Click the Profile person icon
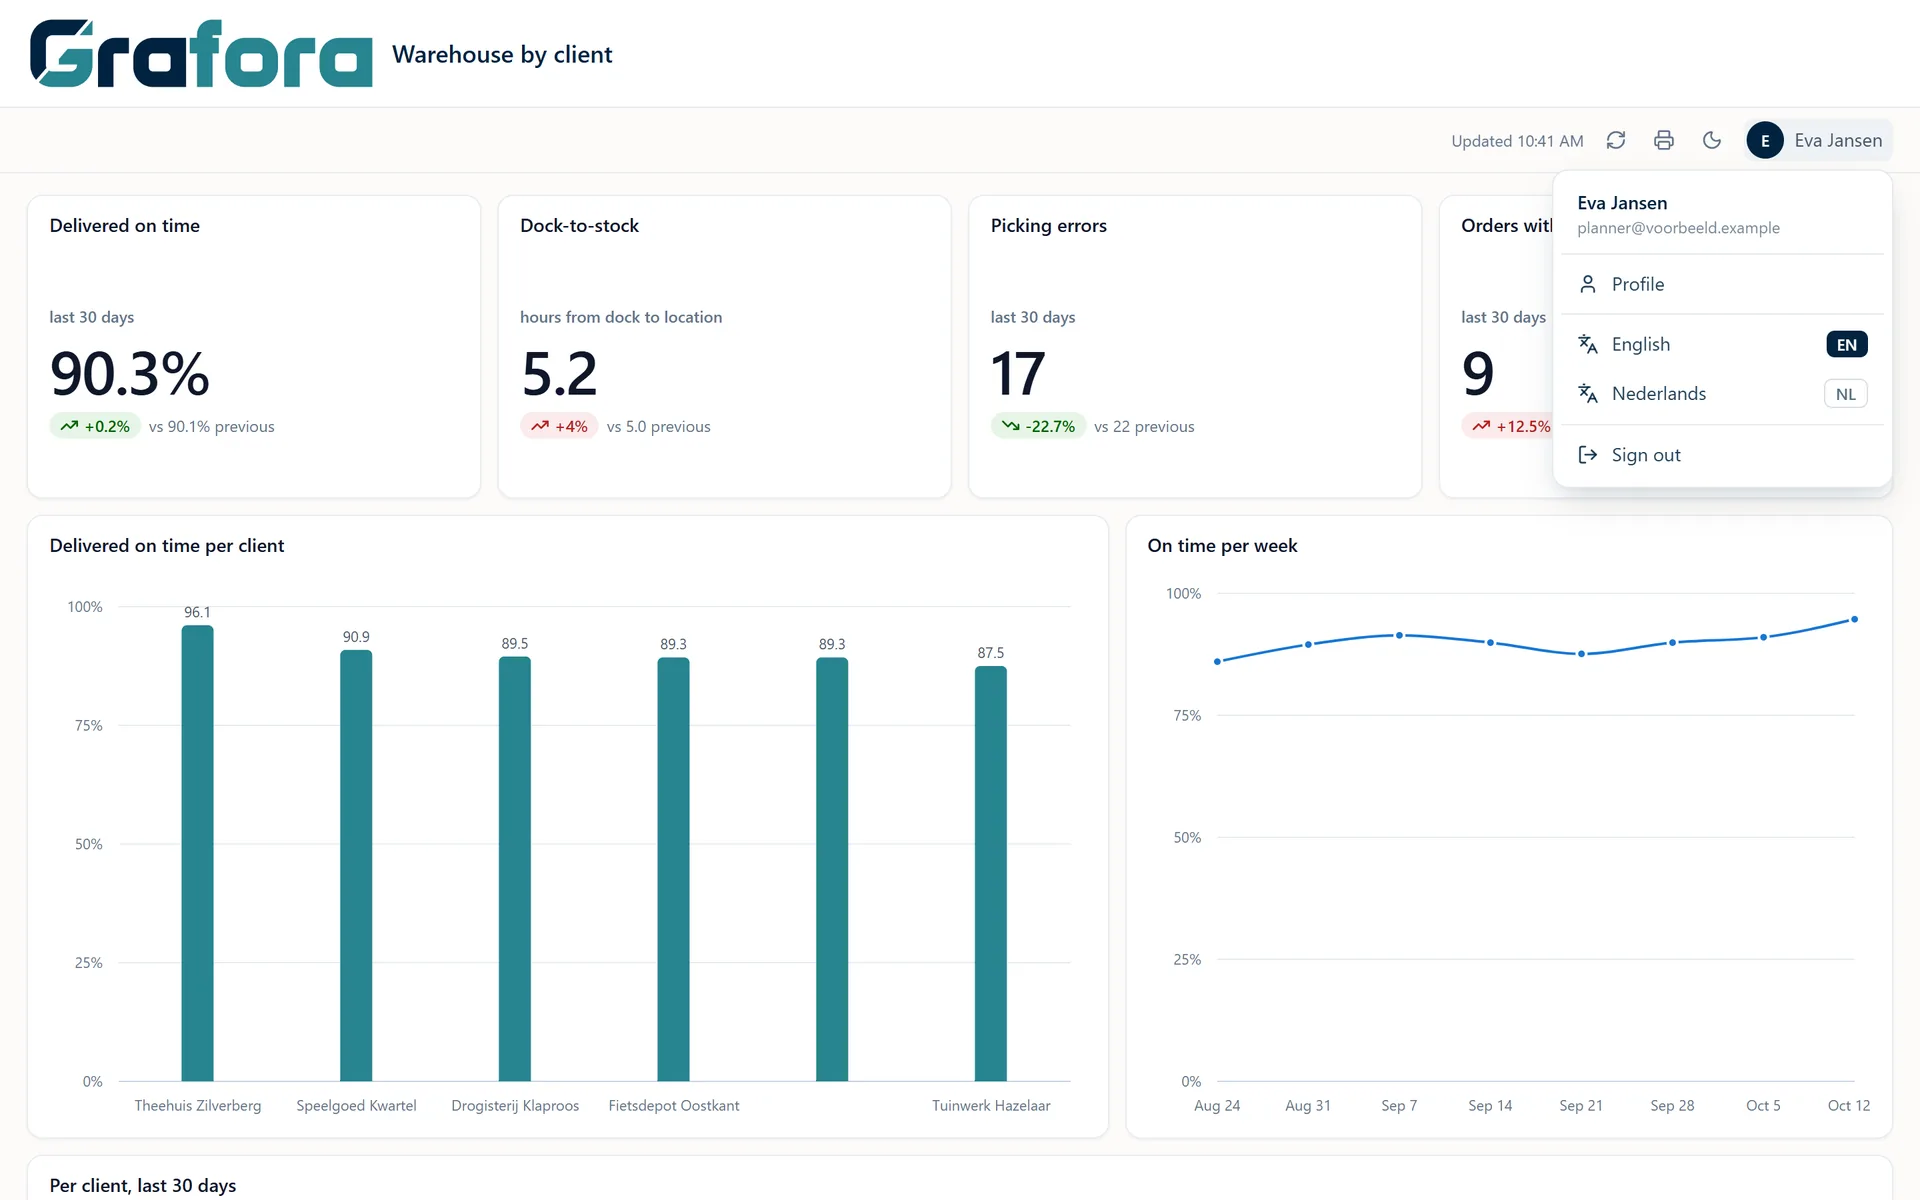The image size is (1920, 1200). point(1587,284)
